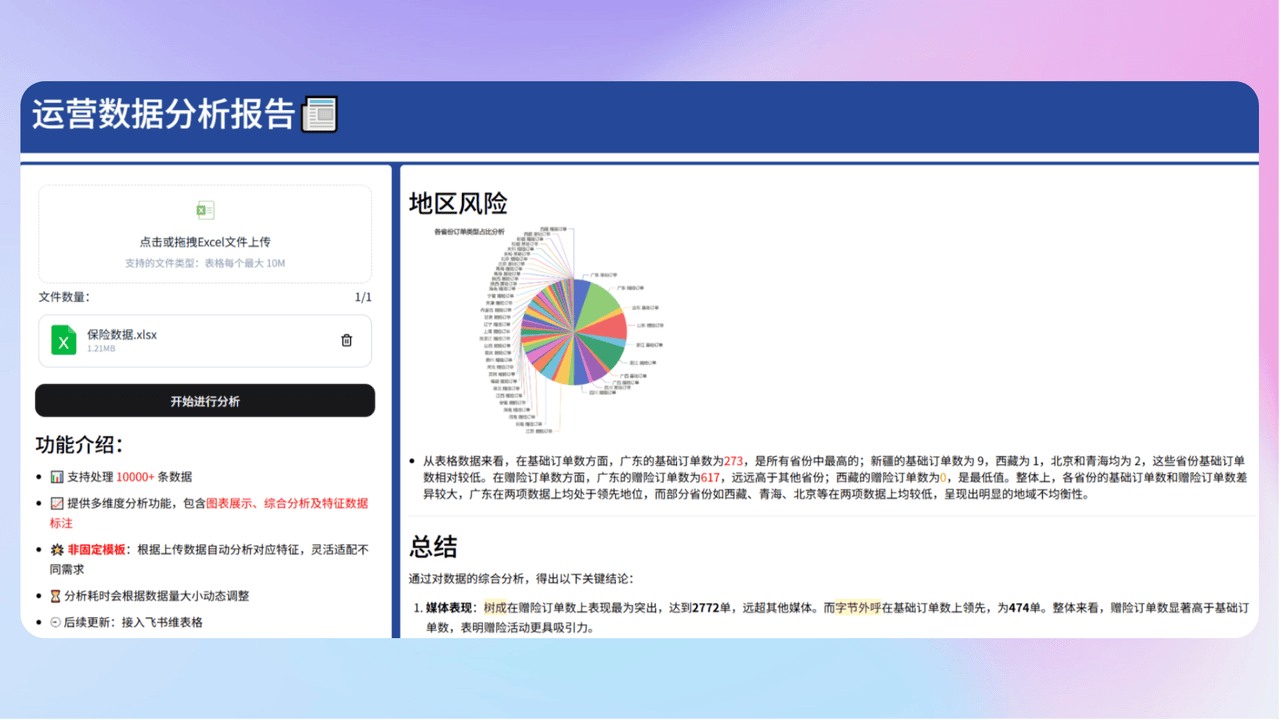The width and height of the screenshot is (1280, 720).
Task: Click the icon before 非固定模板
Action: [x=57, y=550]
